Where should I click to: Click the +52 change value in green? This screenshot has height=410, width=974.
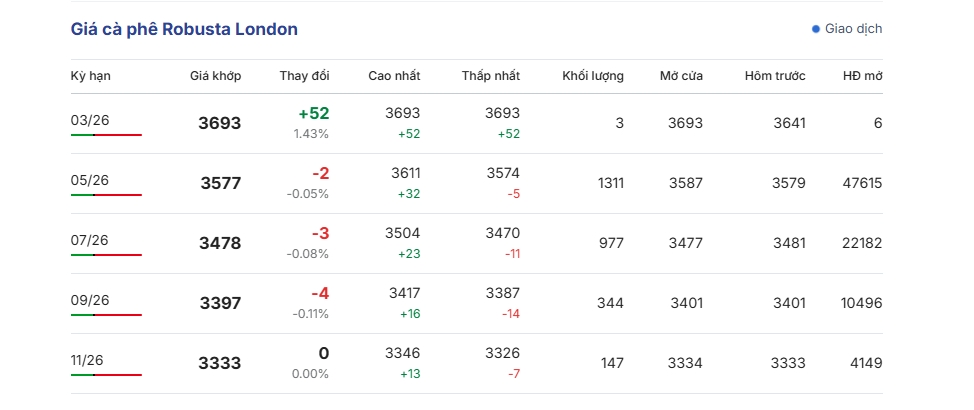313,114
